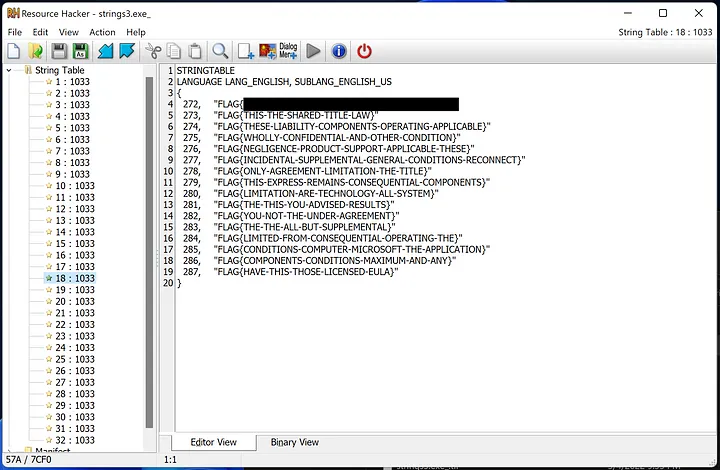Open Find with the magnifier icon

(x=220, y=51)
